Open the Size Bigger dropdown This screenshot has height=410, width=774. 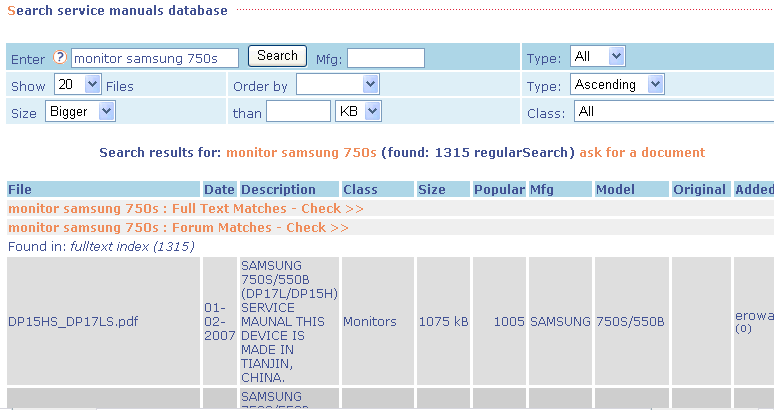coord(80,112)
